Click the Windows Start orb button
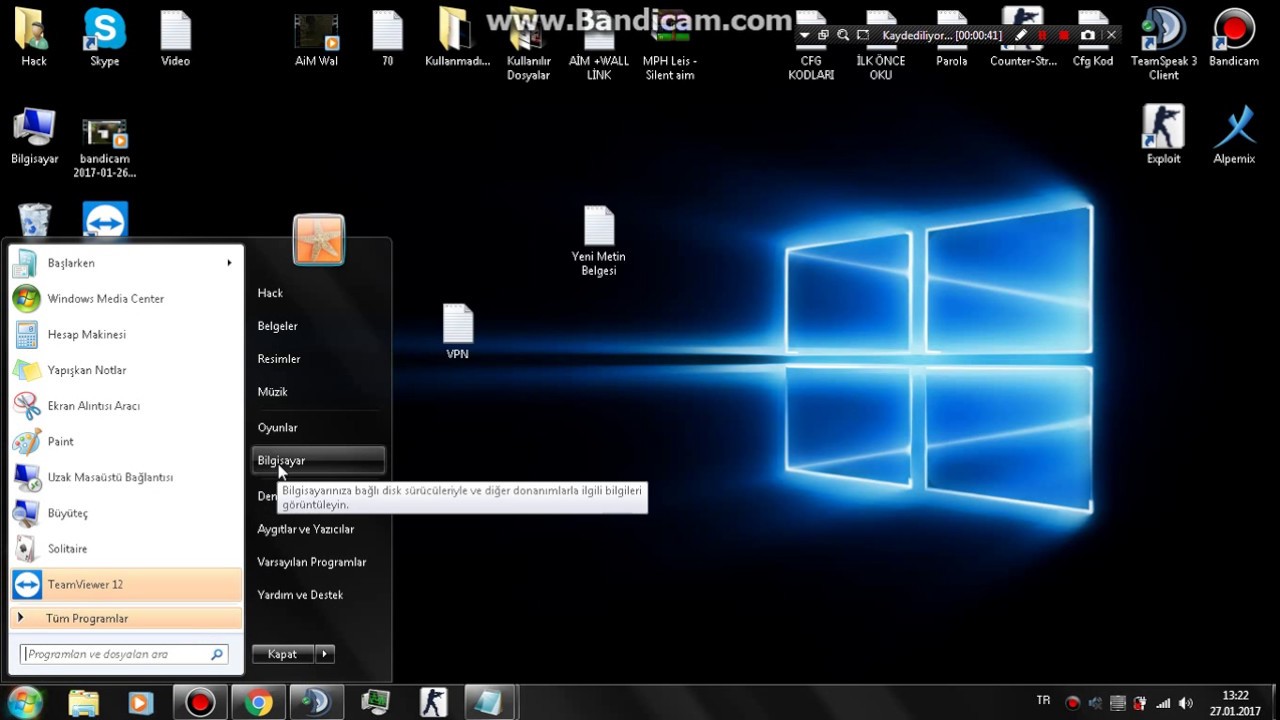 26,702
